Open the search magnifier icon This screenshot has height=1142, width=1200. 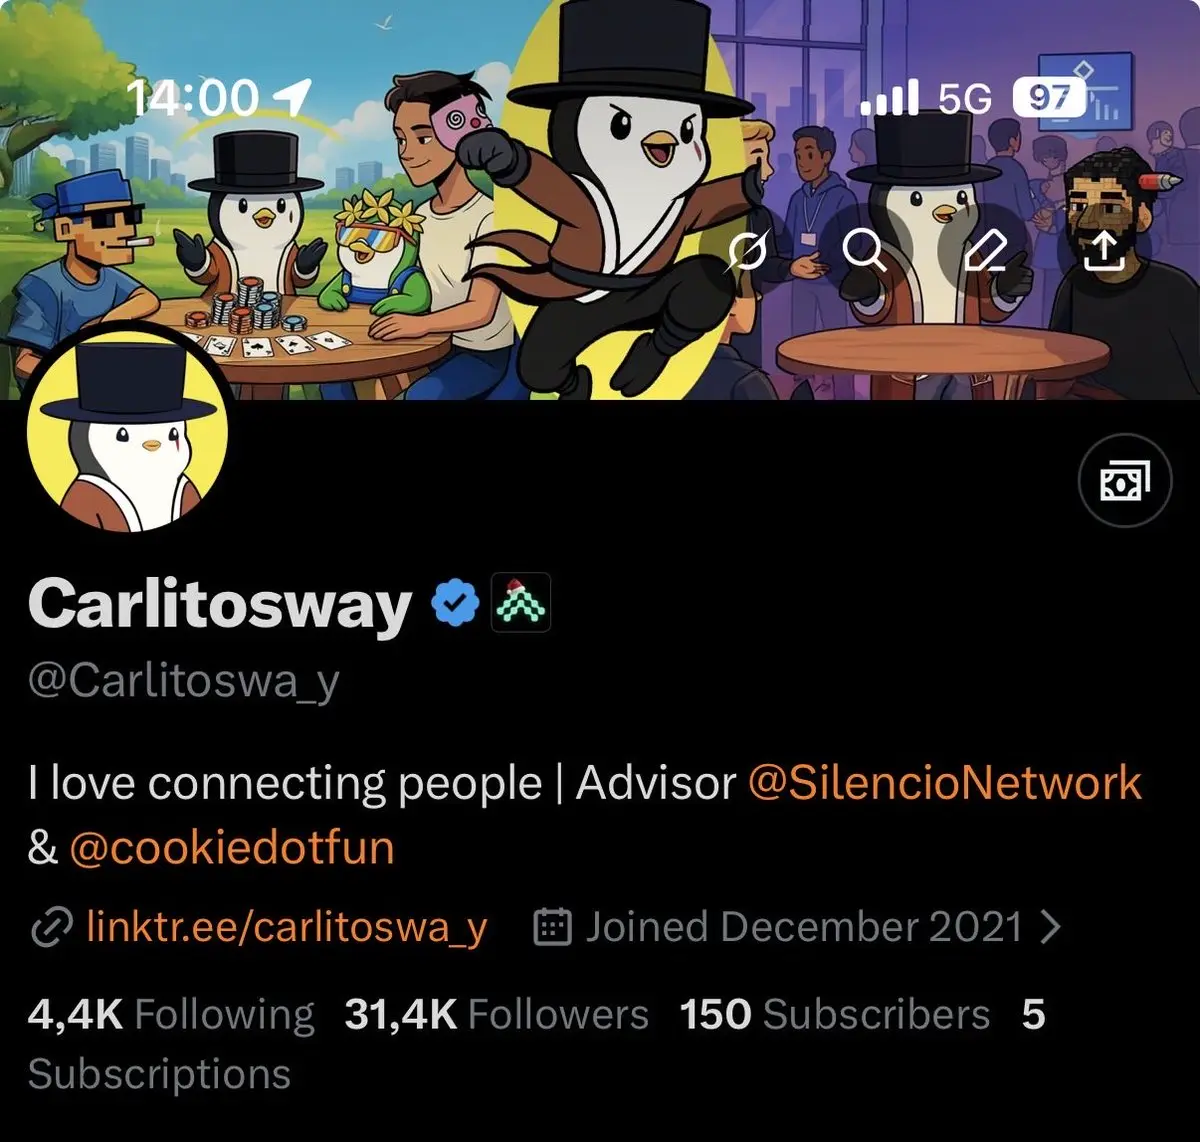click(x=865, y=249)
